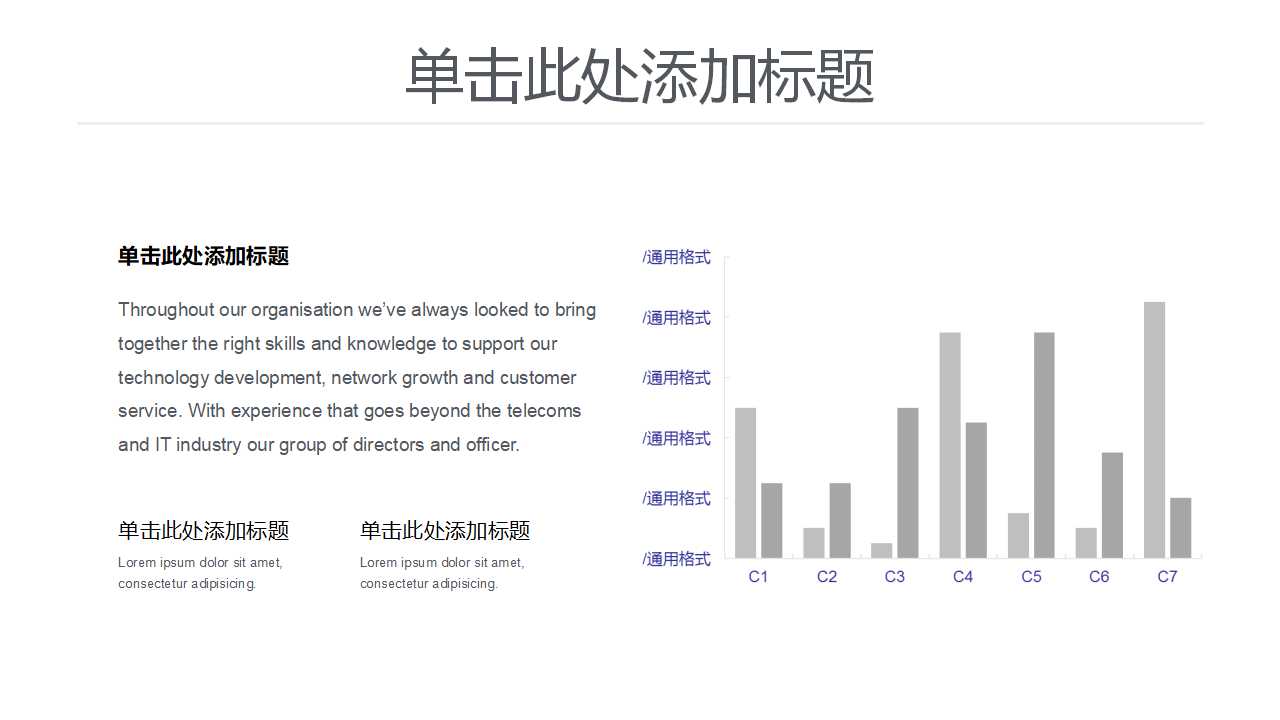Click the C1 axis label

pos(758,577)
